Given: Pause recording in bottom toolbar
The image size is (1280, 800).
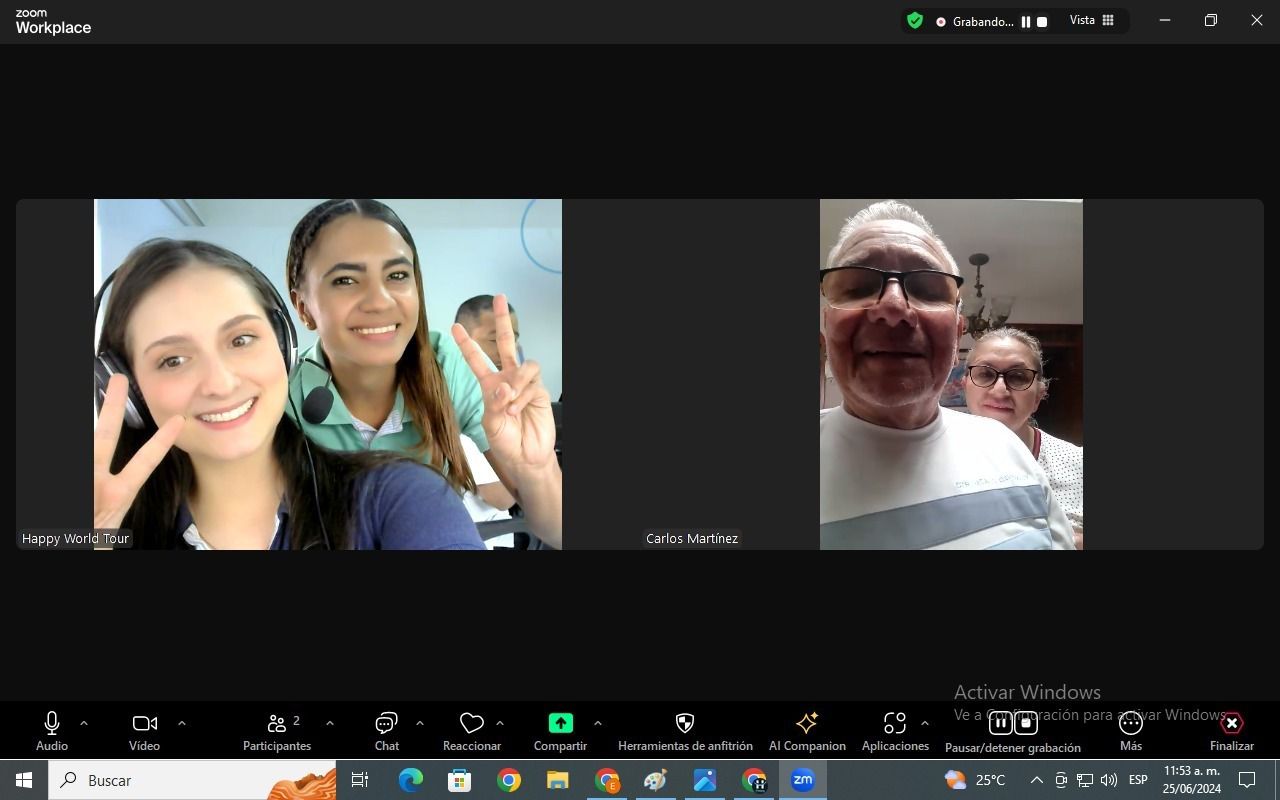Looking at the screenshot, I should pos(1000,723).
